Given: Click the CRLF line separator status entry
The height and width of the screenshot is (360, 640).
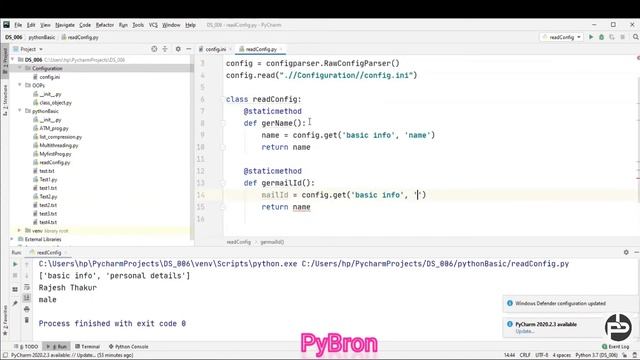Looking at the screenshot, I should click(x=525, y=355).
